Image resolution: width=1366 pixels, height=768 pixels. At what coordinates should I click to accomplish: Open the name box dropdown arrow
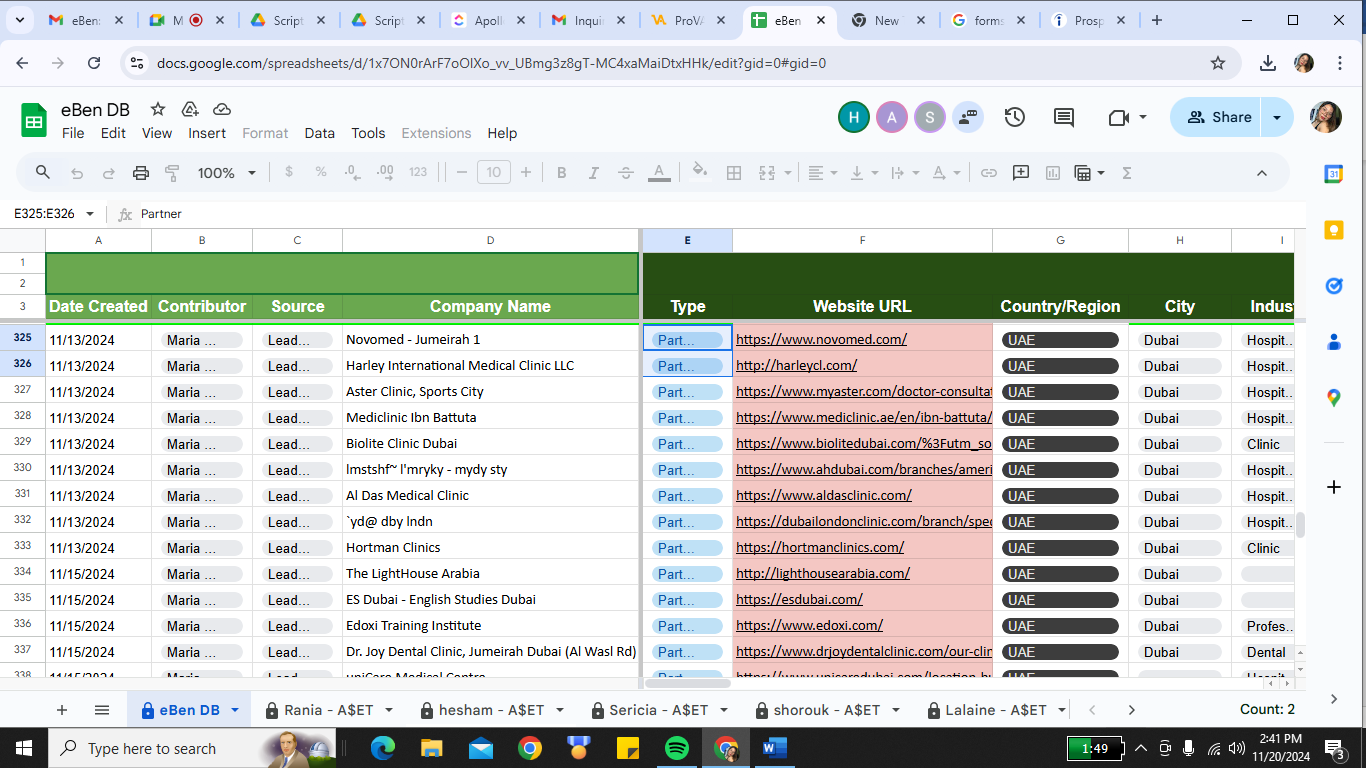[90, 214]
